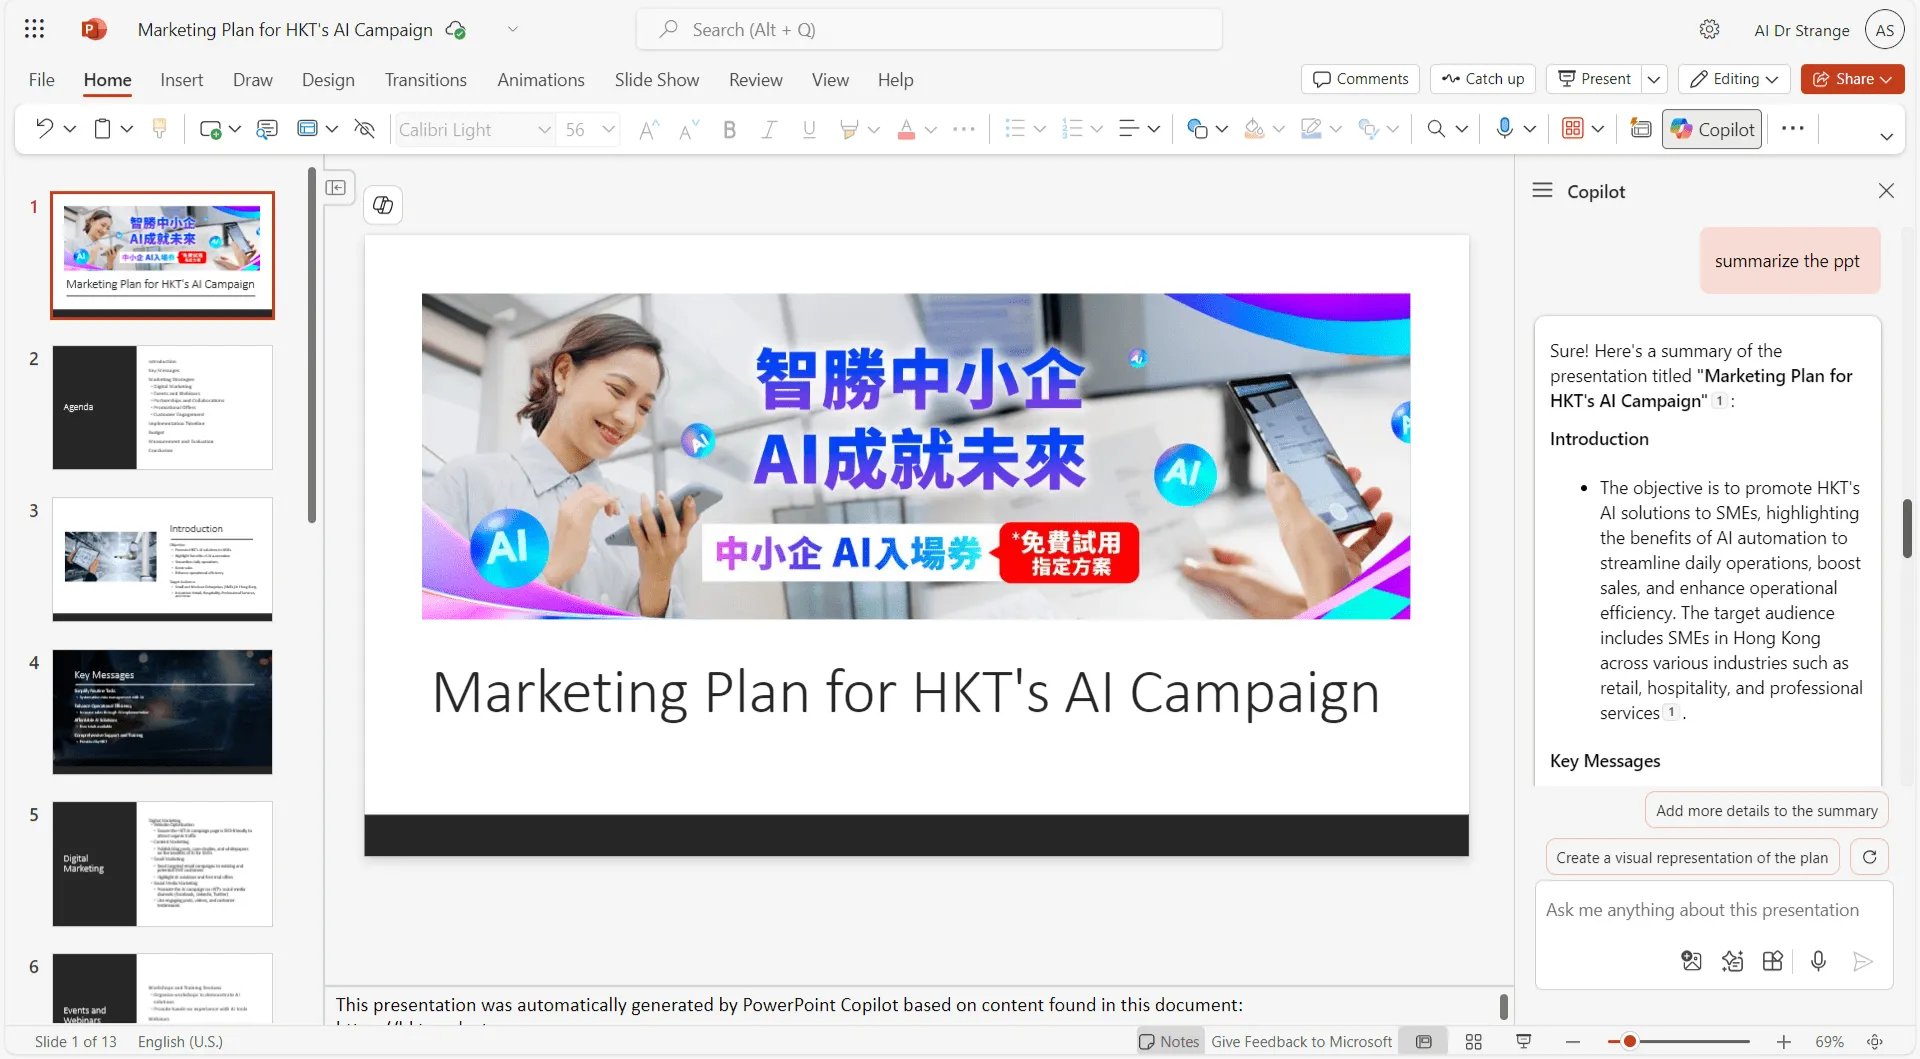Open the app launcher waffle icon
Image resolution: width=1920 pixels, height=1059 pixels.
(x=34, y=29)
